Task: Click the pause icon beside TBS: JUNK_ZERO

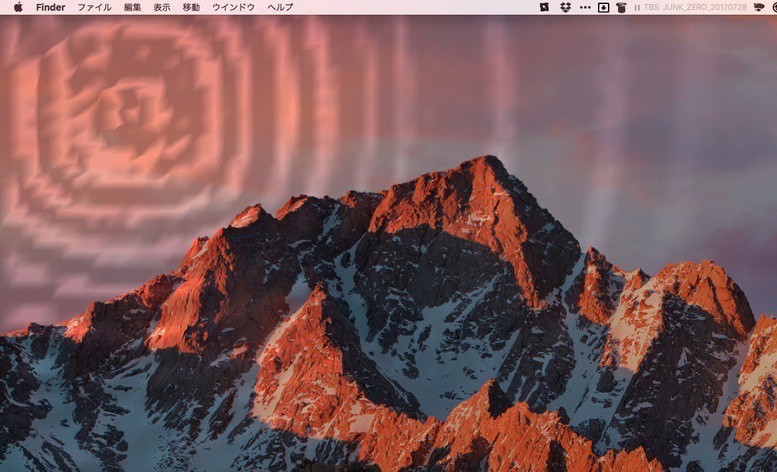Action: 637,7
